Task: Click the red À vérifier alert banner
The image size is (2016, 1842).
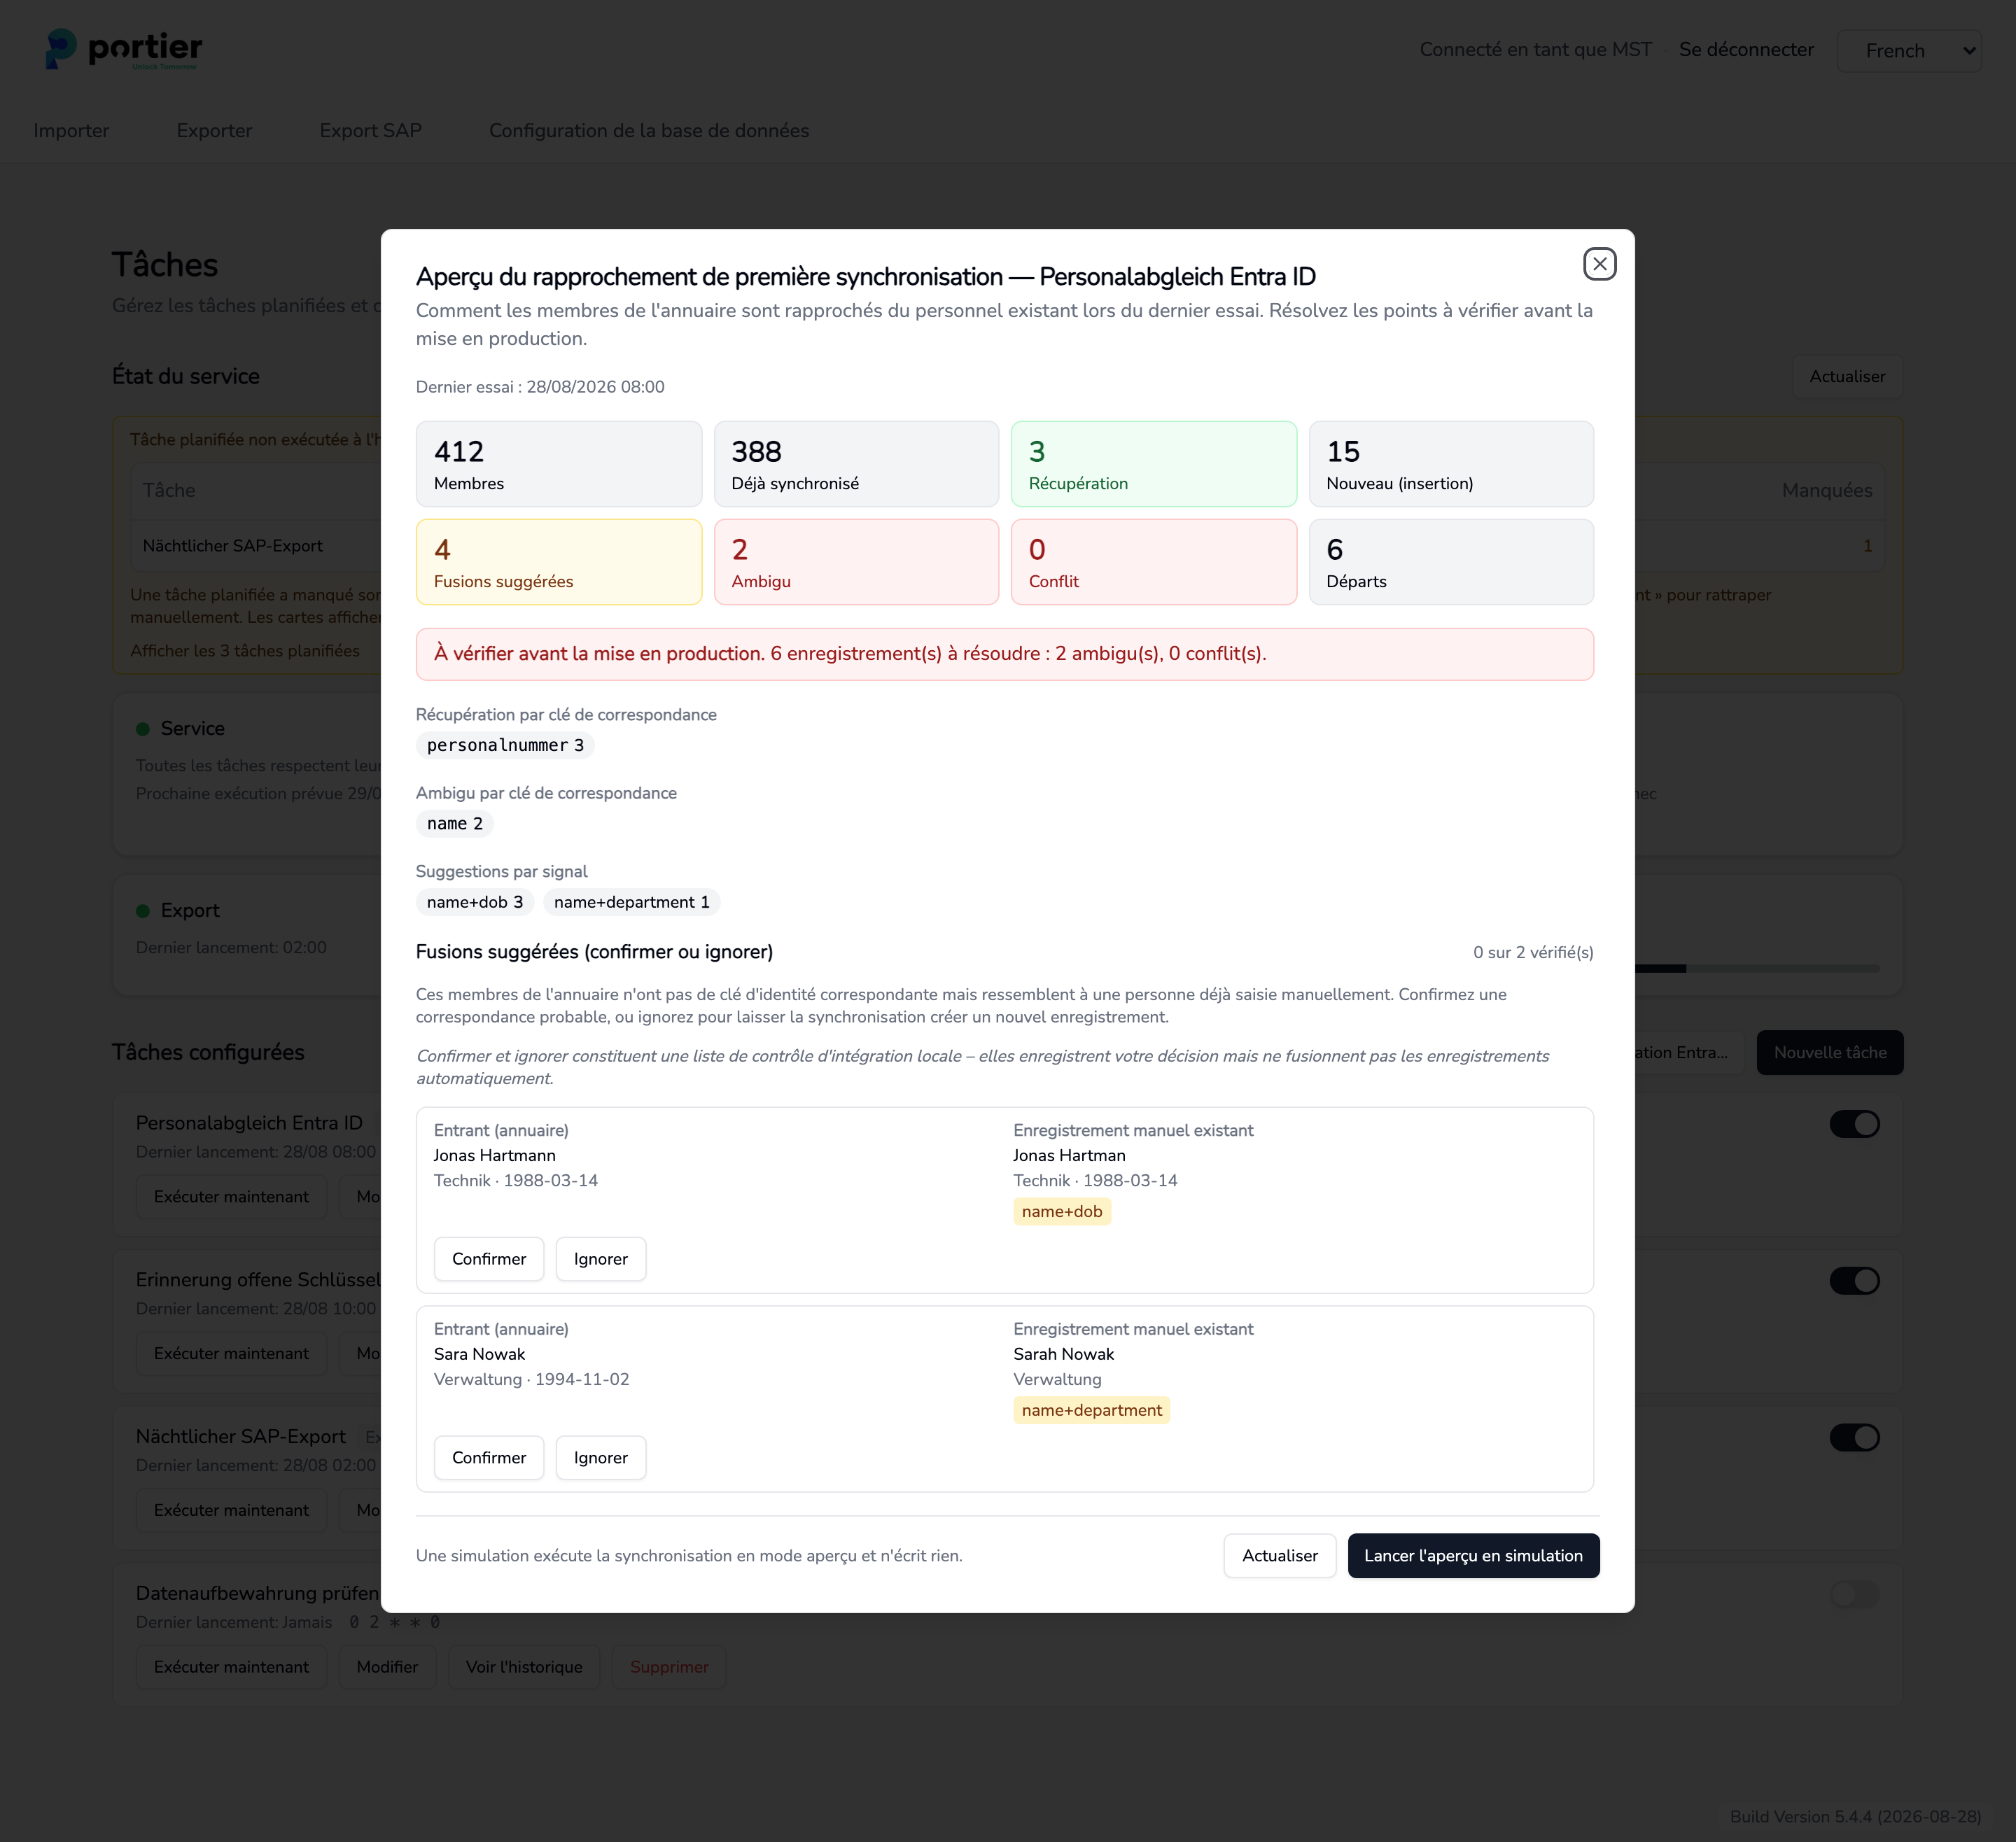Action: pyautogui.click(x=1004, y=654)
